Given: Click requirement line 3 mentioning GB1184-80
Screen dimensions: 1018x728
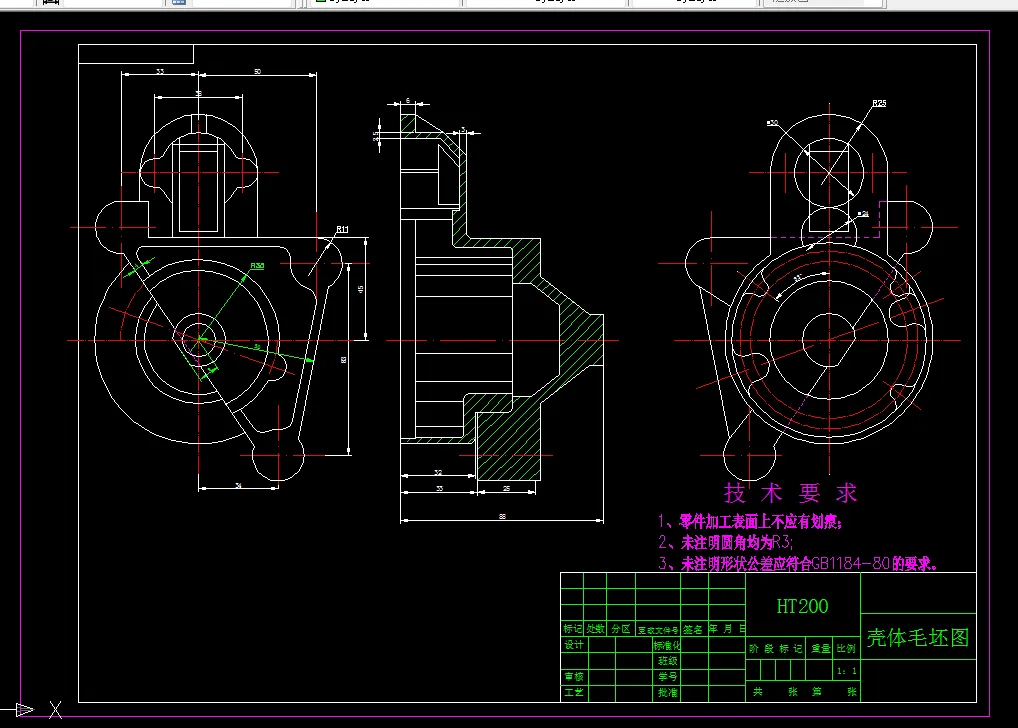Looking at the screenshot, I should coord(799,564).
